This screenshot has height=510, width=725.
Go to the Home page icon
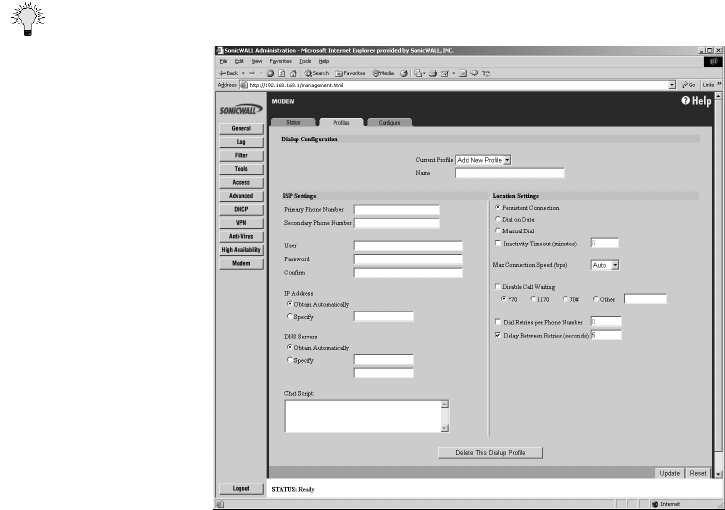pos(293,73)
